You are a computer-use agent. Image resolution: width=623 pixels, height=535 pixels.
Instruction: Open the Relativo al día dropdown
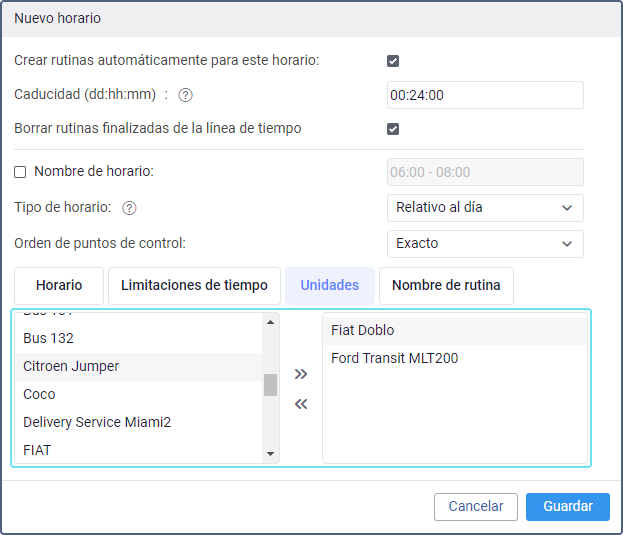[x=484, y=208]
